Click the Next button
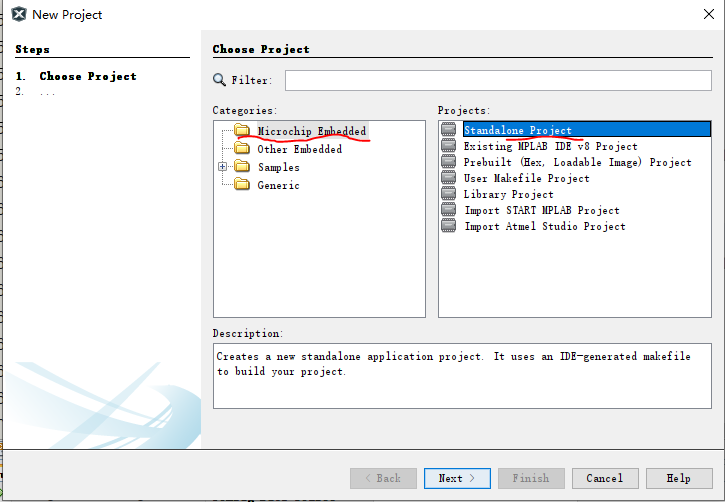 457,478
